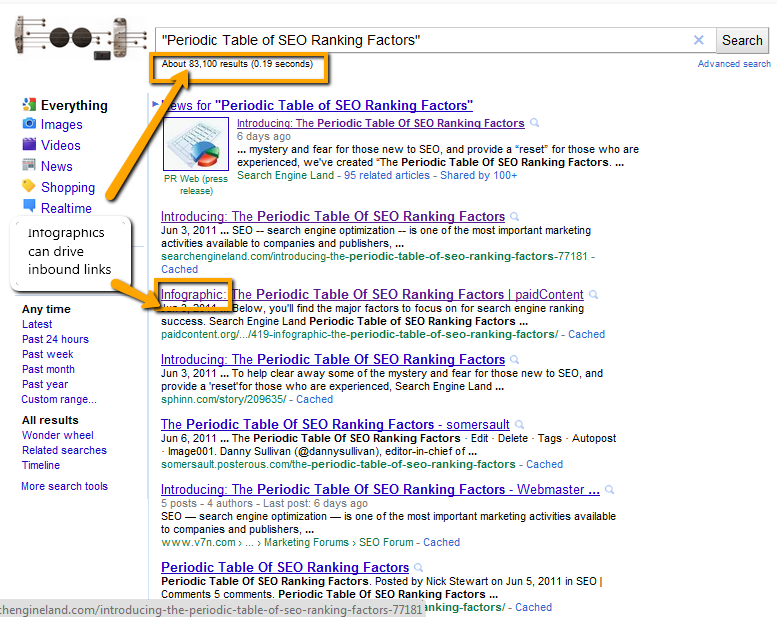This screenshot has height=617, width=777.
Task: Preview last result via magnifier icon
Action: pos(419,567)
